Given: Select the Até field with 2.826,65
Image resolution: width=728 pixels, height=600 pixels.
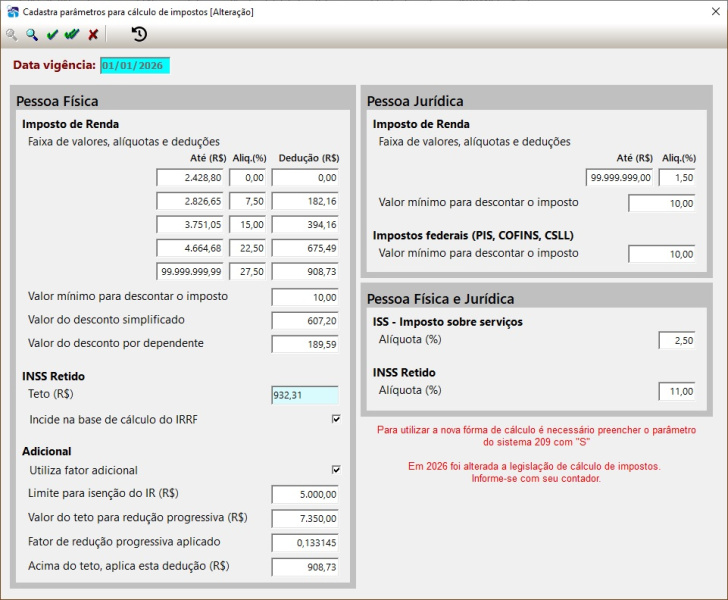Looking at the screenshot, I should tap(189, 201).
